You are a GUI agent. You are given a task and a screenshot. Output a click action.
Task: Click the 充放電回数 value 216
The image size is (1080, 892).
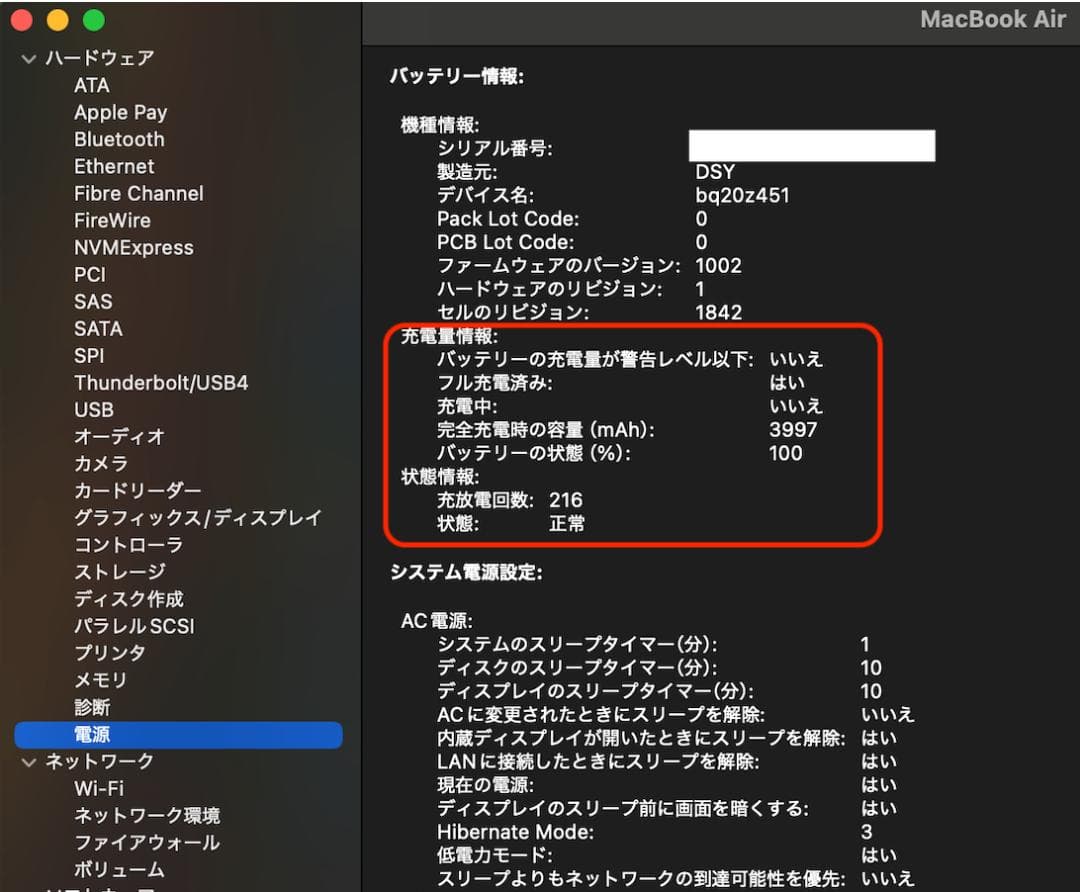(566, 500)
